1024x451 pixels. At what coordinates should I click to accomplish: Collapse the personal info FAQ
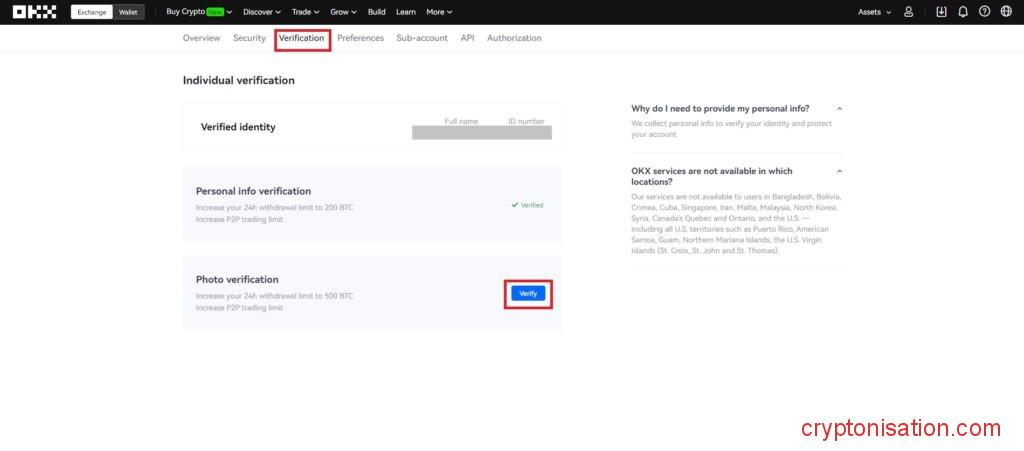coord(839,108)
